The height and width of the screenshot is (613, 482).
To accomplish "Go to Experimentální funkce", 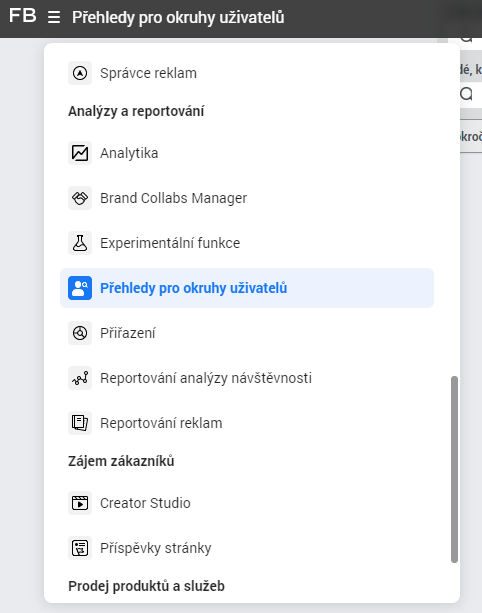I will coord(170,243).
